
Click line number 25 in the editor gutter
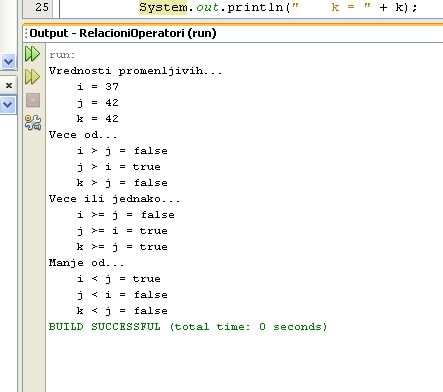pyautogui.click(x=42, y=7)
